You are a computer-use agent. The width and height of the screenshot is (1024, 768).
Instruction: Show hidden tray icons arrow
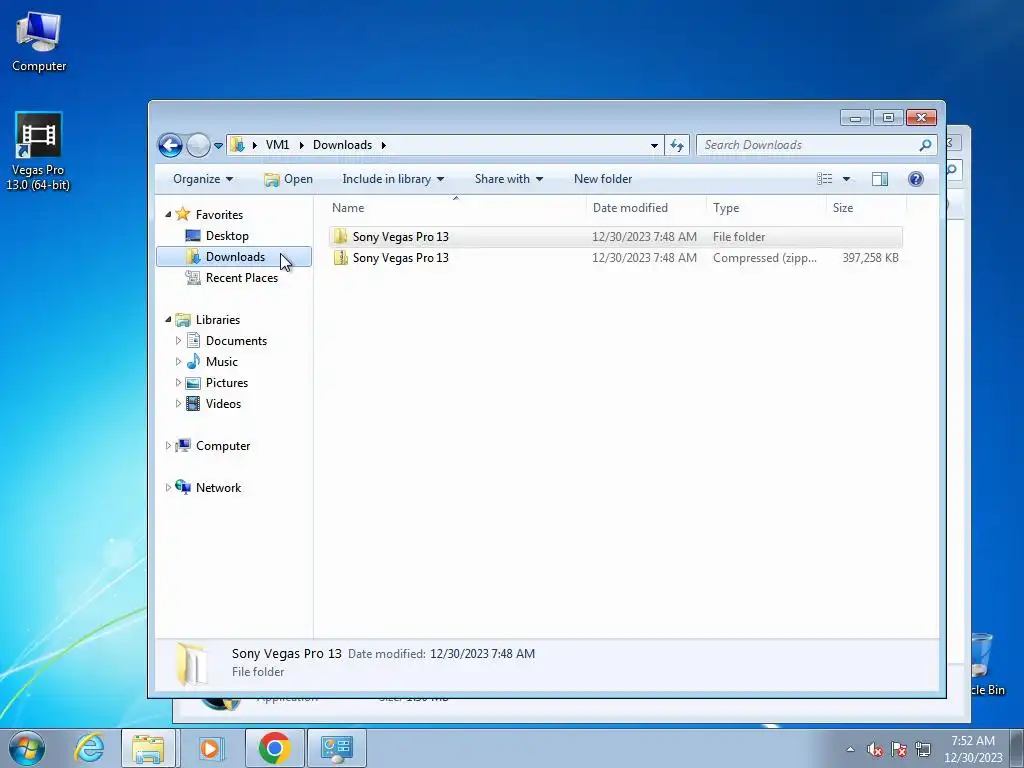tap(850, 749)
